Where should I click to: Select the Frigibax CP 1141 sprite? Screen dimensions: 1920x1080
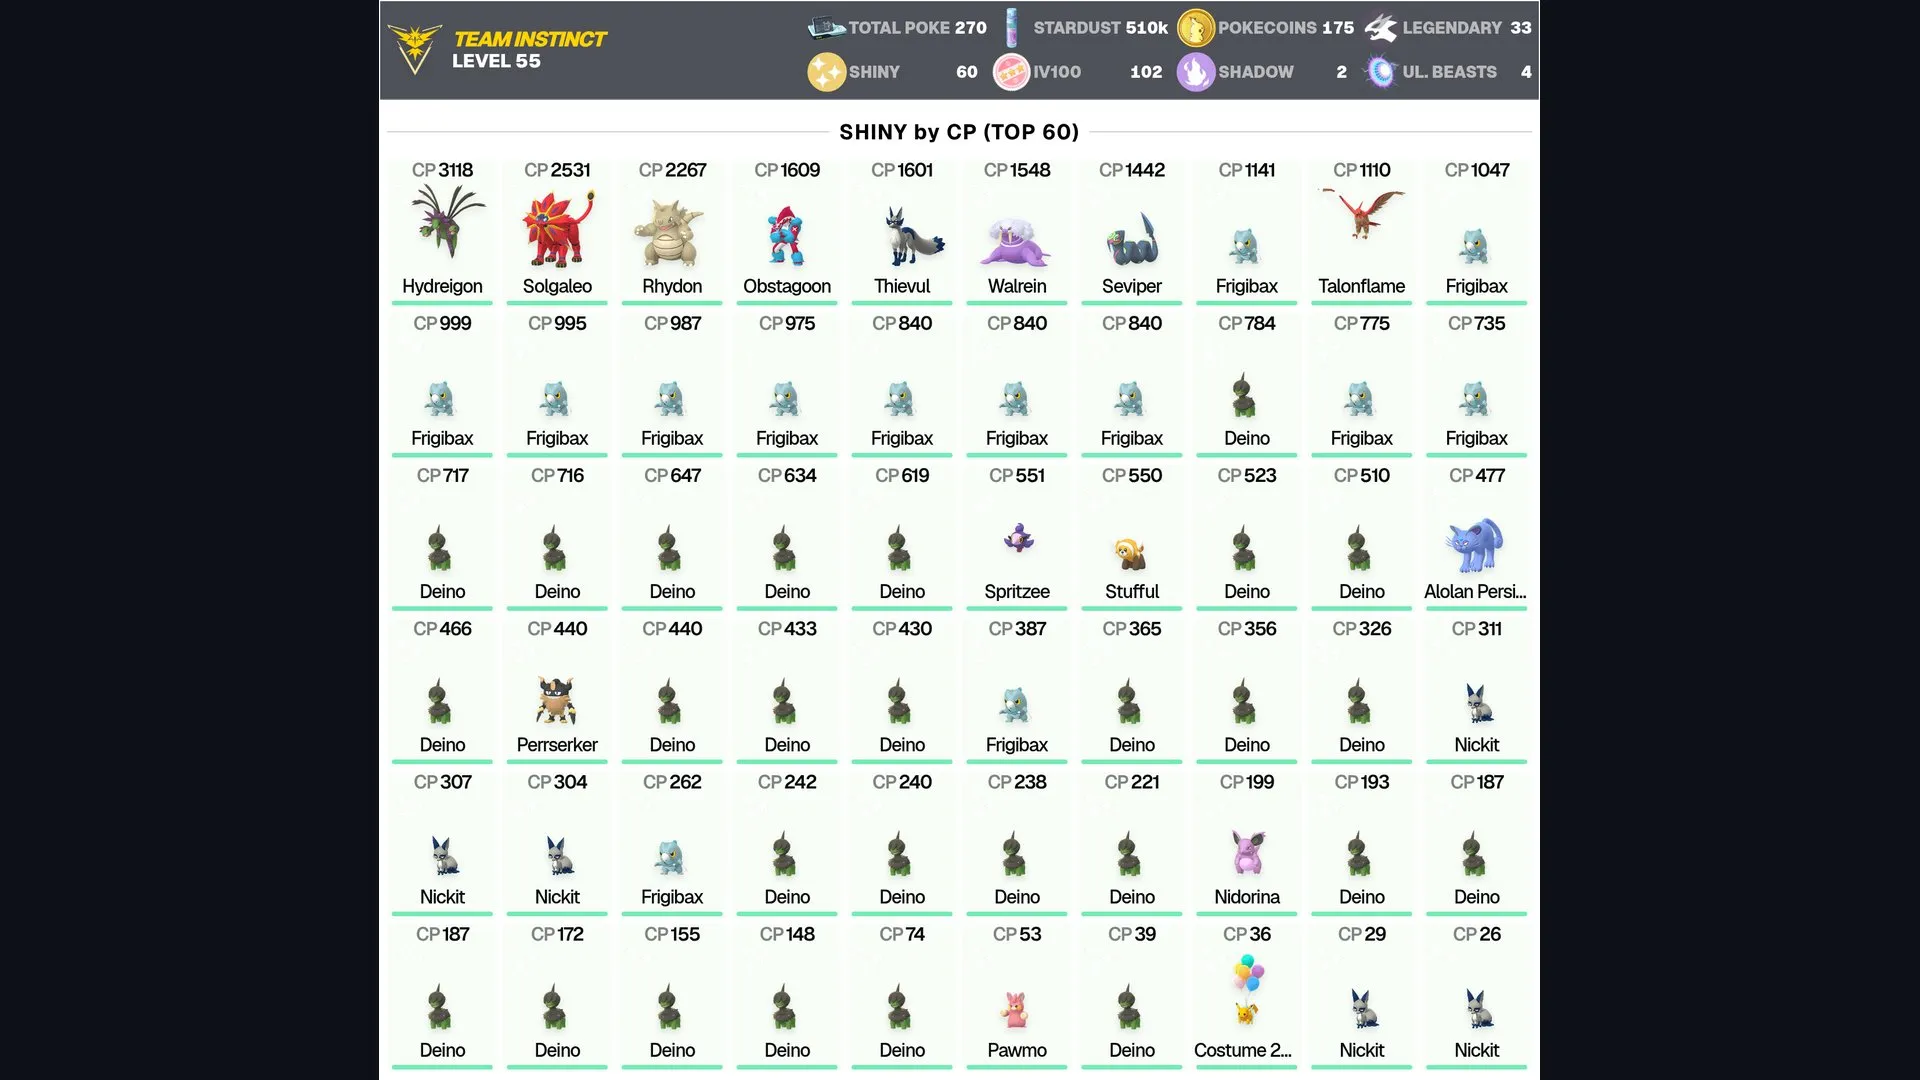(1245, 246)
